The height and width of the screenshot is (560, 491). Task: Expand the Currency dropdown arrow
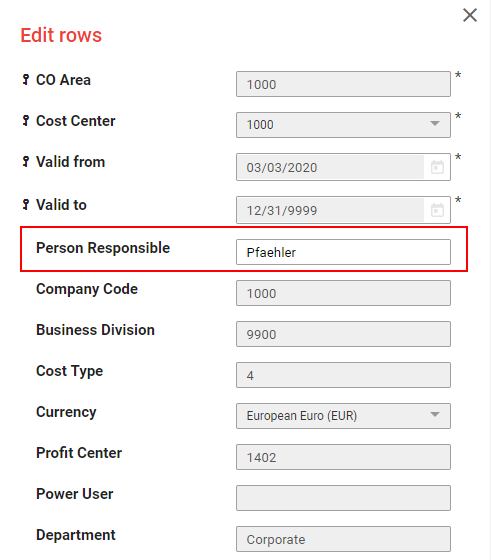[x=435, y=415]
